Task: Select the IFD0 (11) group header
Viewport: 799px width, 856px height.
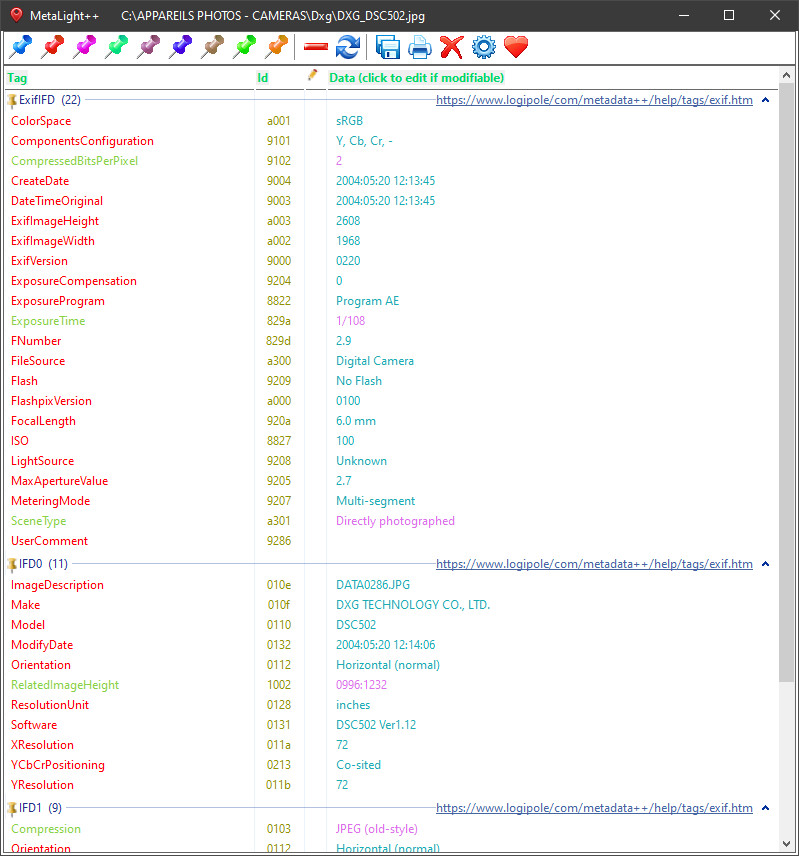Action: tap(44, 564)
